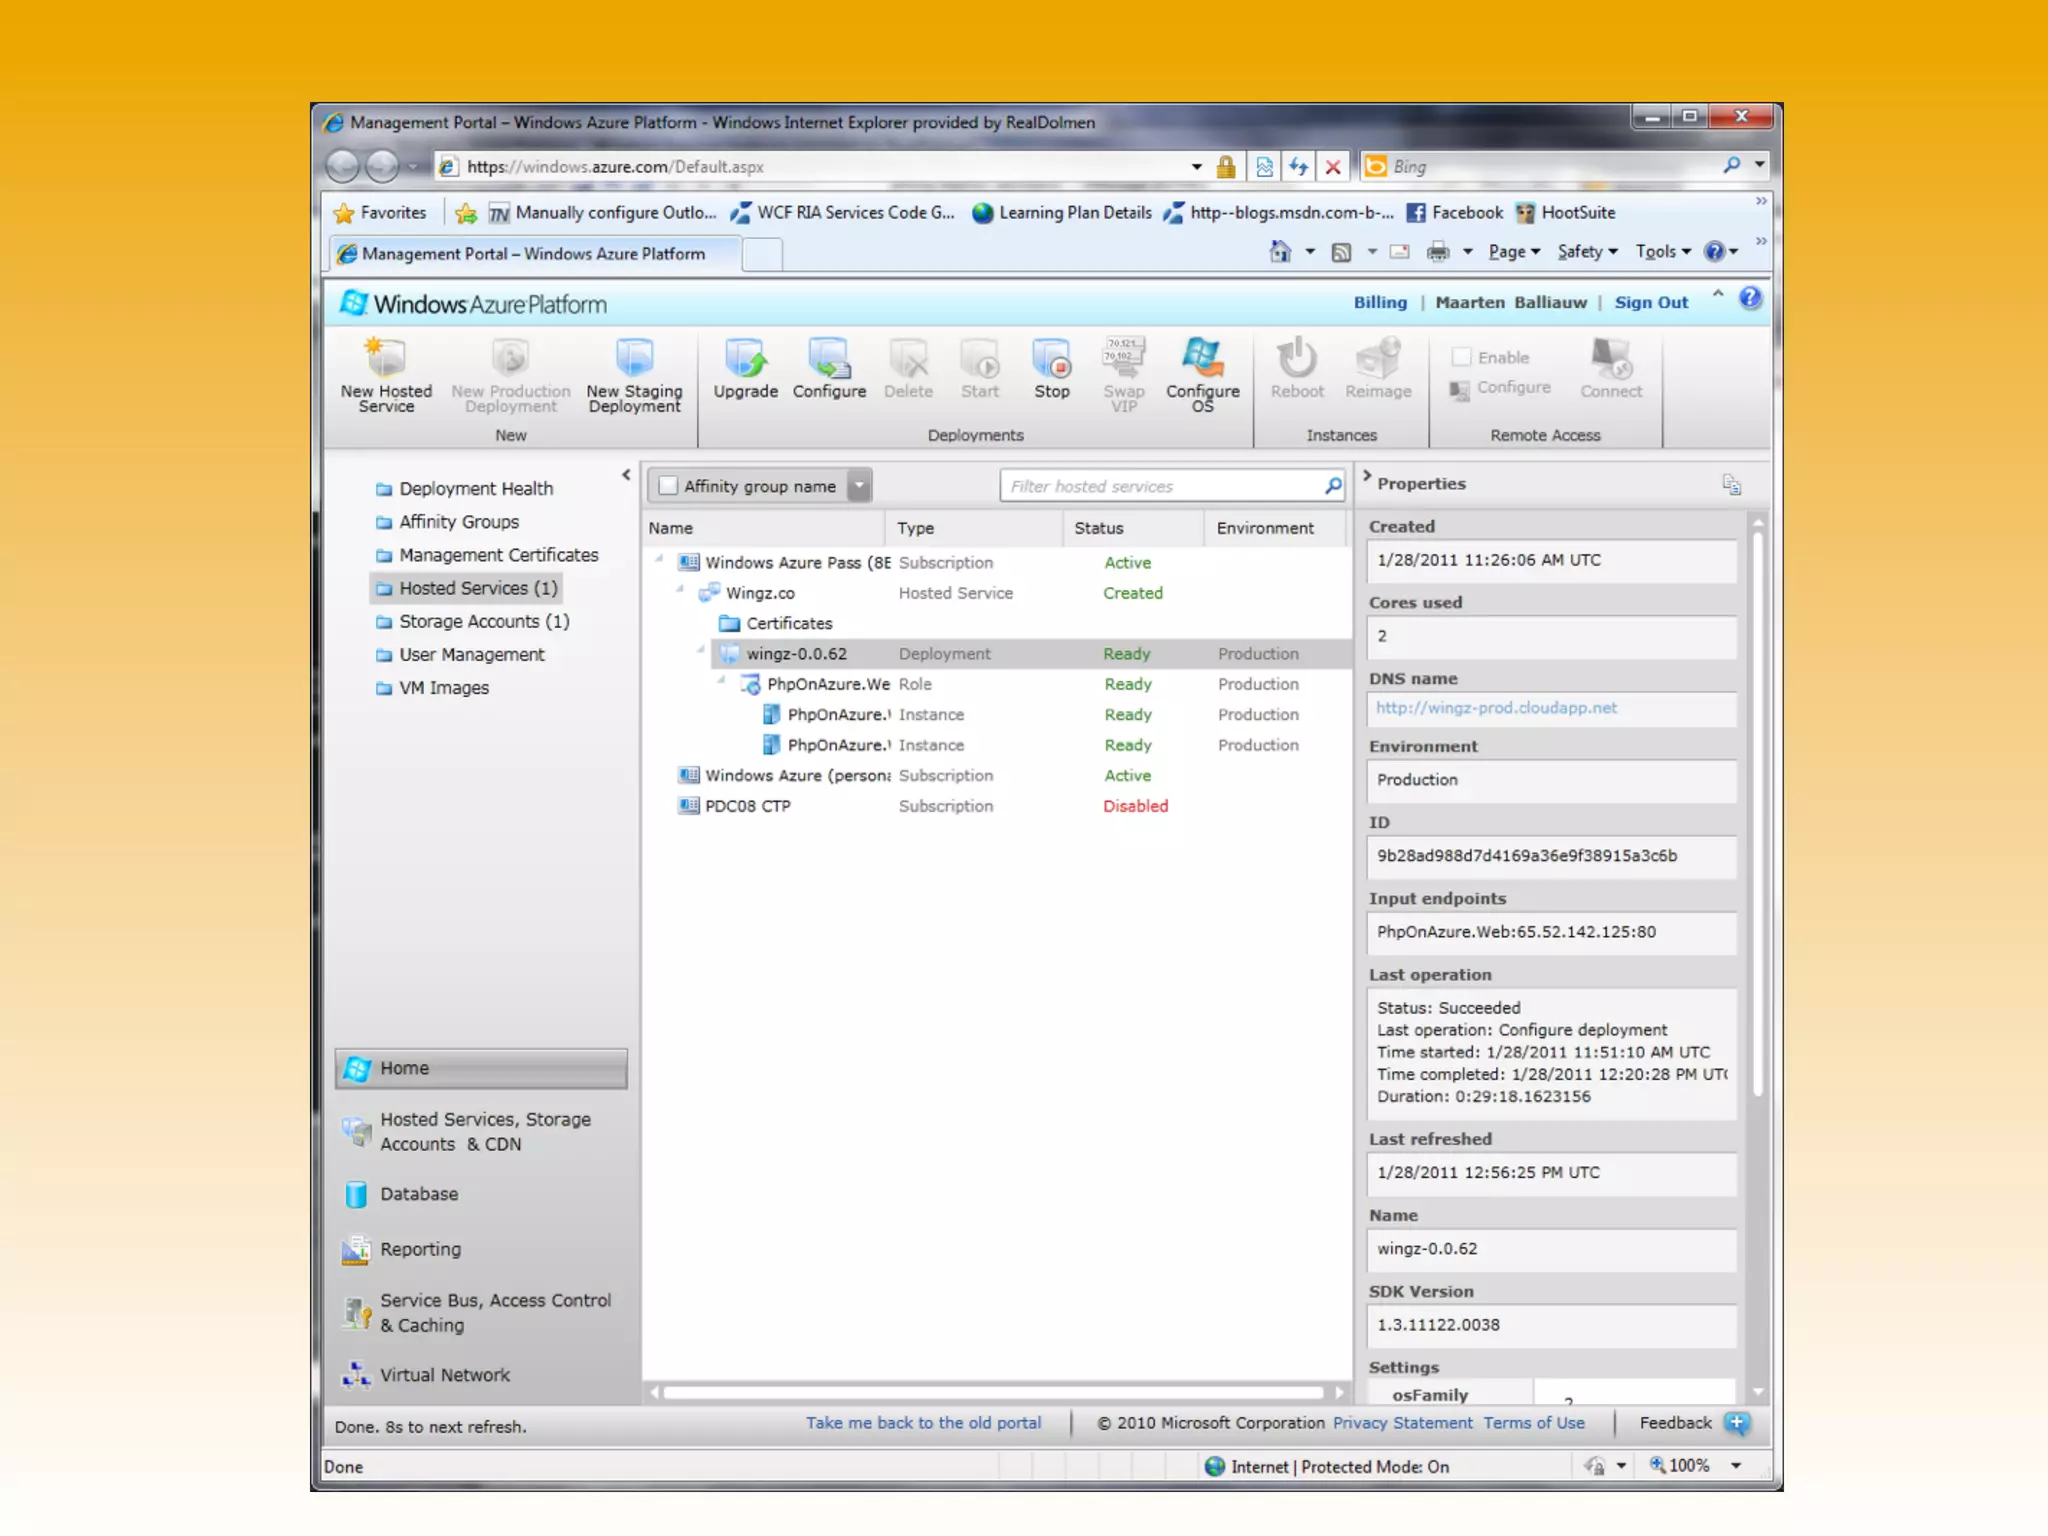This screenshot has width=2048, height=1536.
Task: Open the Page menu
Action: click(x=1514, y=252)
